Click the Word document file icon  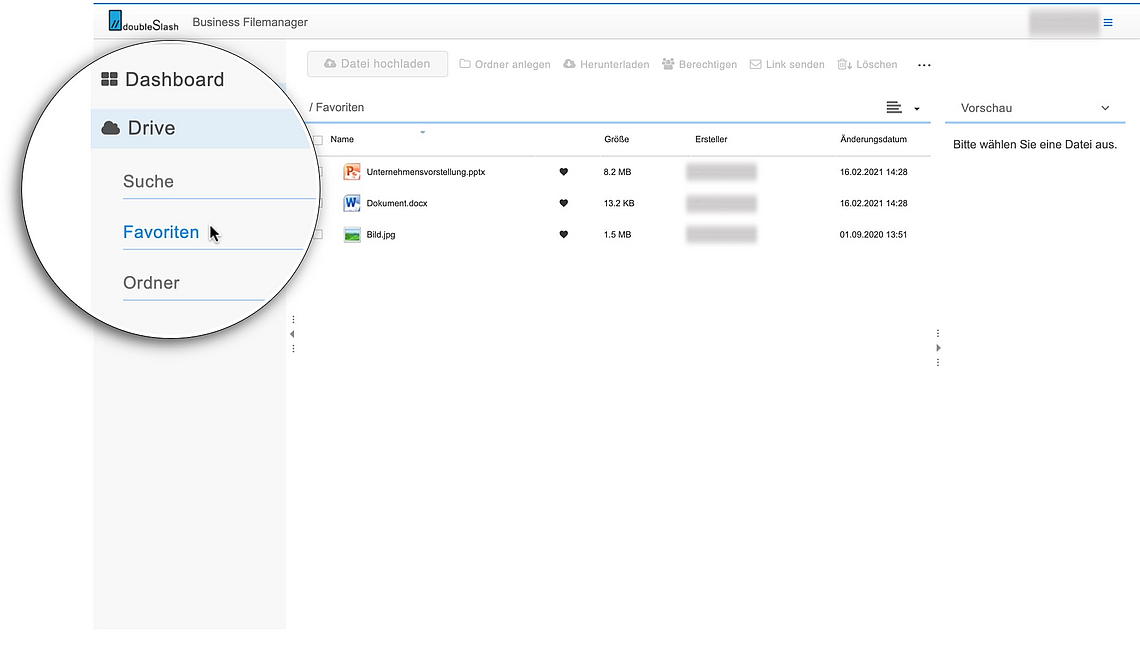351,203
